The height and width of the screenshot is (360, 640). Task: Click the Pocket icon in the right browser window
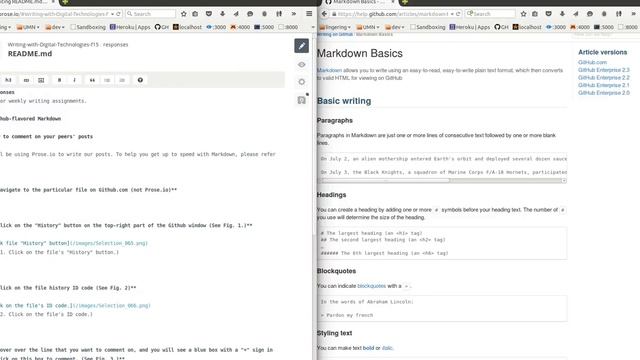tap(549, 14)
